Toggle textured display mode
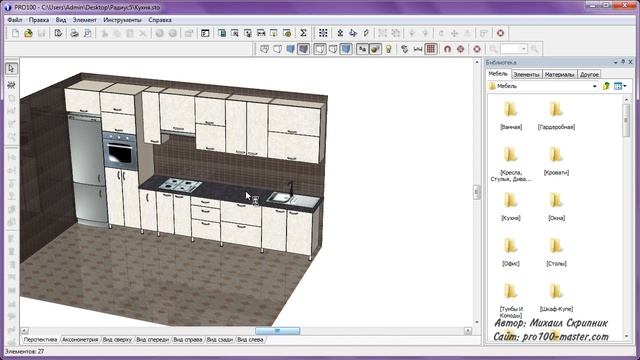 [303, 49]
